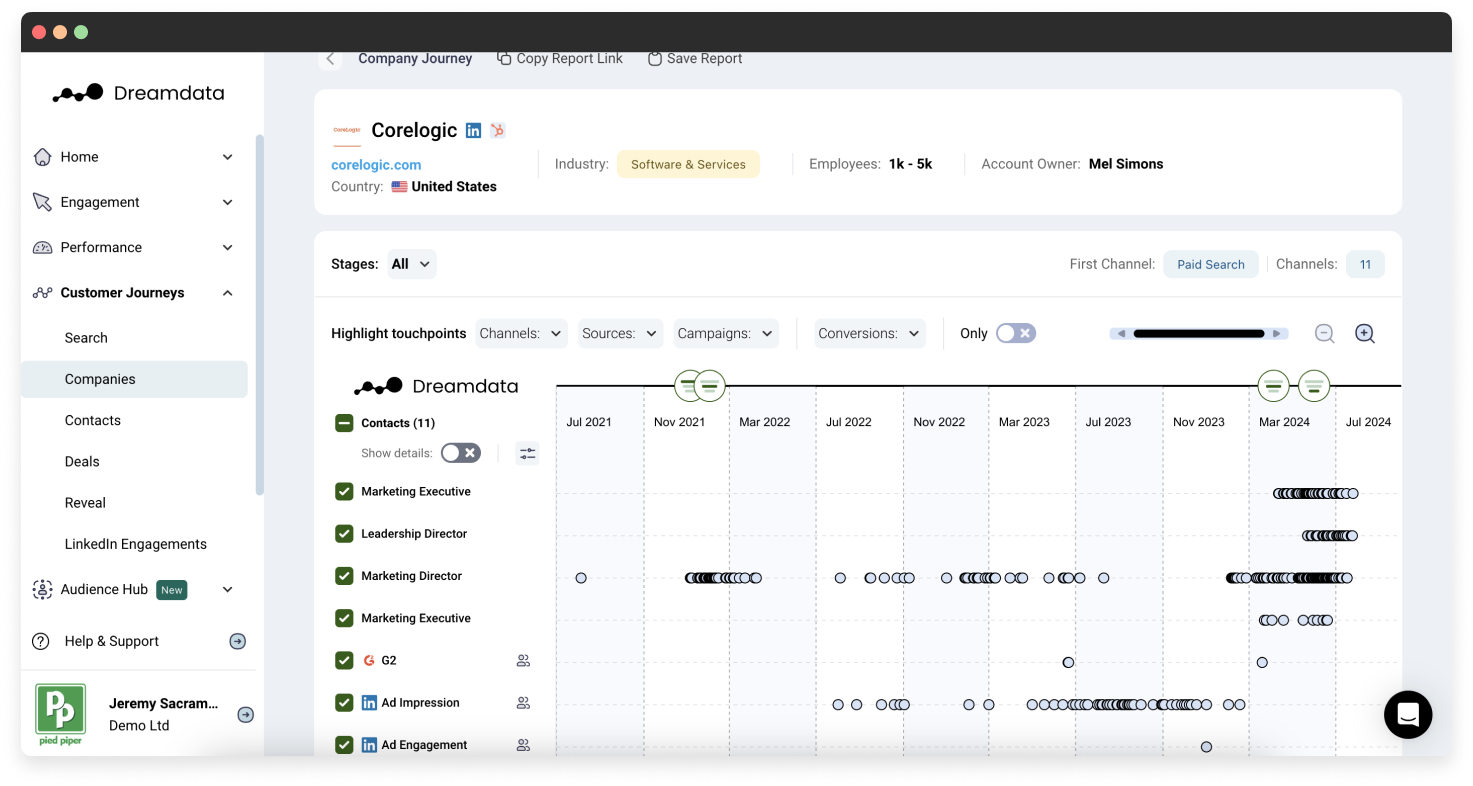Click arrow icon next to Jeremy Sacram...
The height and width of the screenshot is (786, 1473).
(245, 715)
